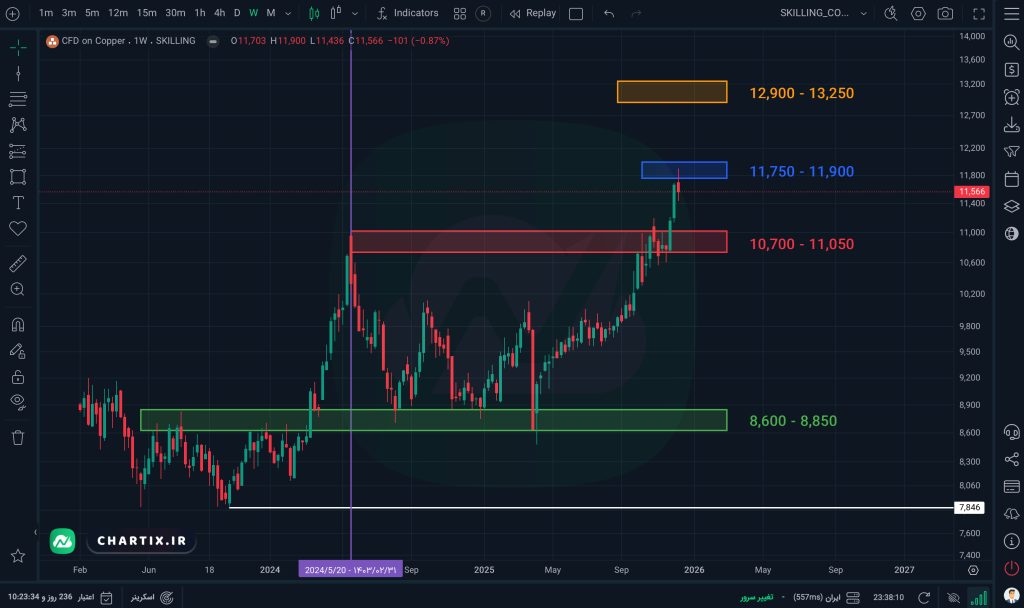Image resolution: width=1024 pixels, height=608 pixels.
Task: Expand the timeframe dropdown arrow
Action: [x=289, y=13]
